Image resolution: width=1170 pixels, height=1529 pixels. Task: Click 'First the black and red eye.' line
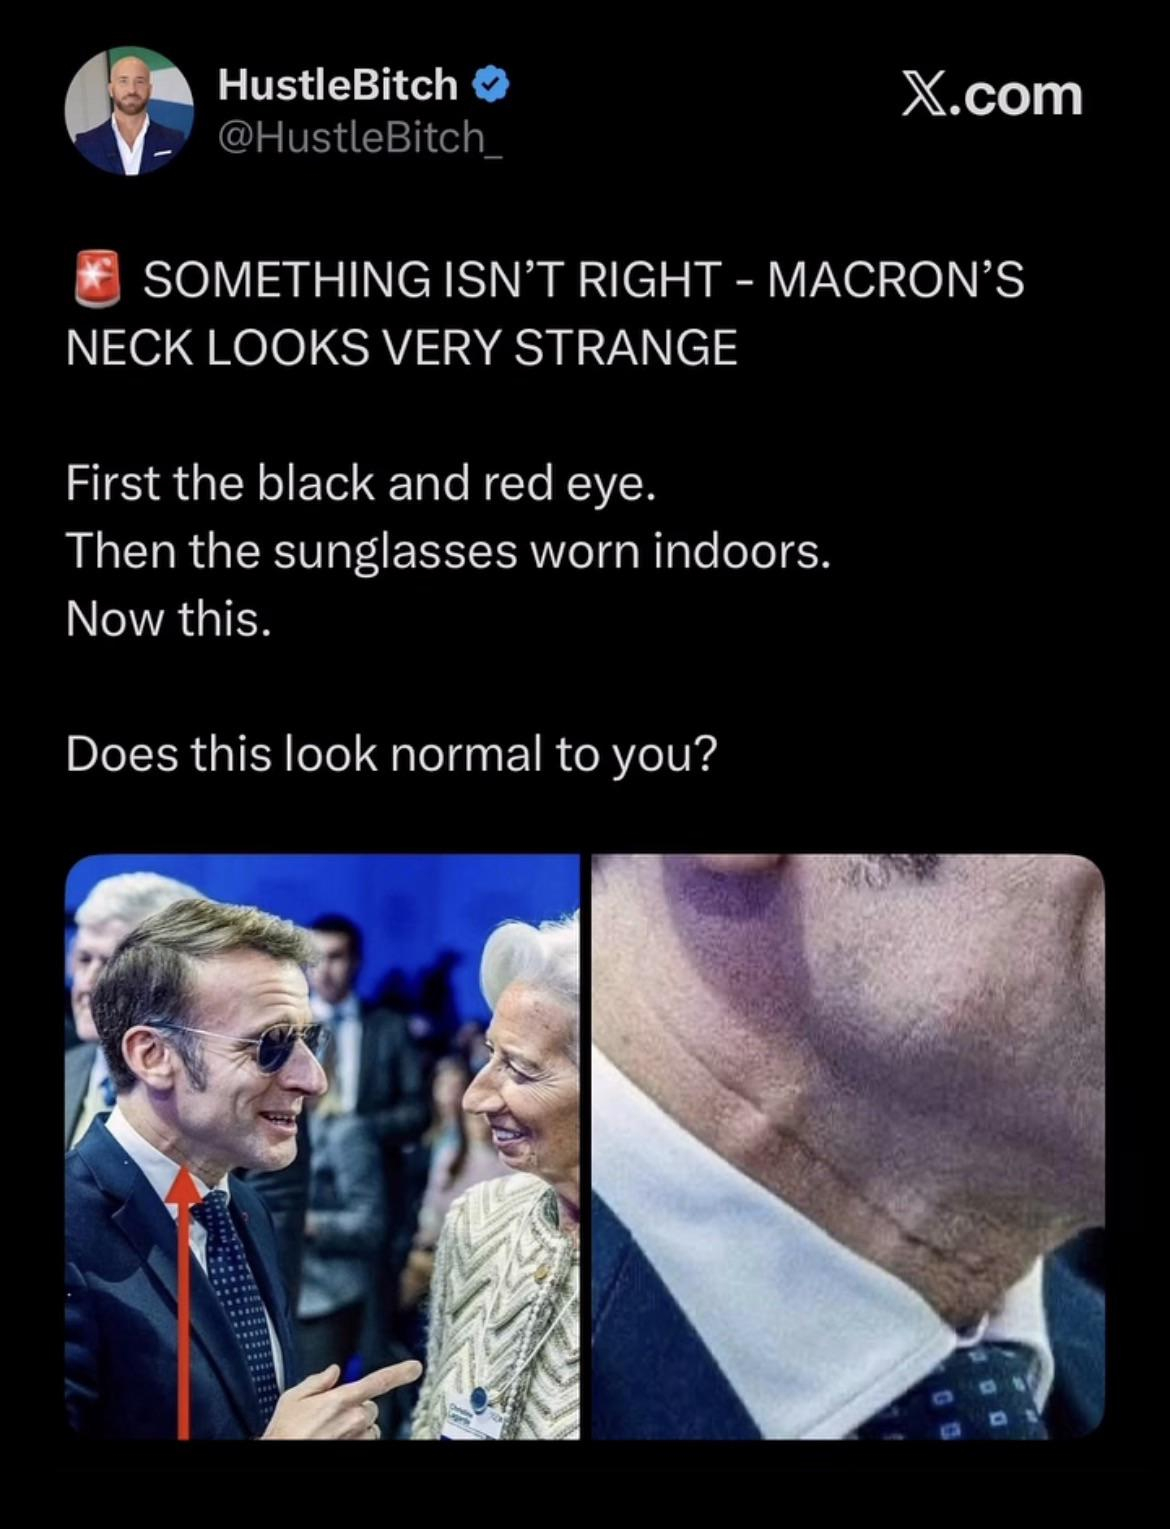click(x=361, y=483)
